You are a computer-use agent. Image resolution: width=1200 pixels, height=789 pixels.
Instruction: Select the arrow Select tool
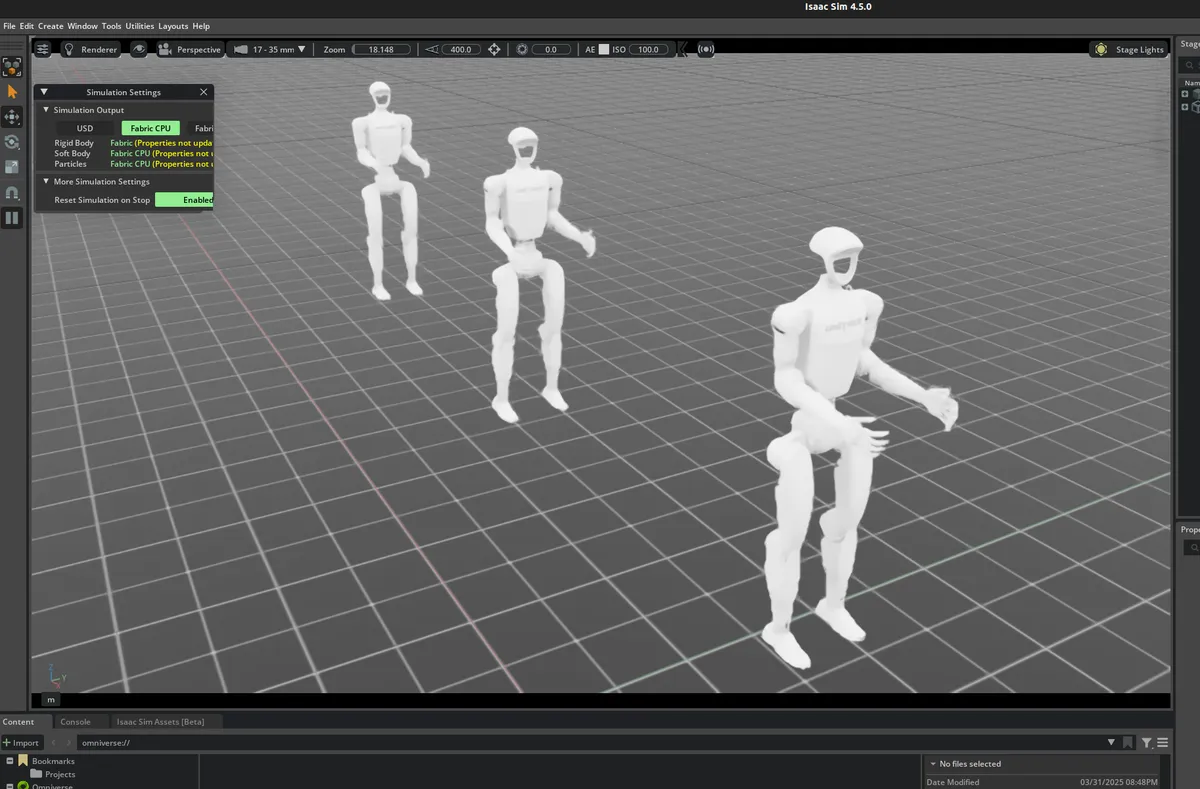[12, 92]
